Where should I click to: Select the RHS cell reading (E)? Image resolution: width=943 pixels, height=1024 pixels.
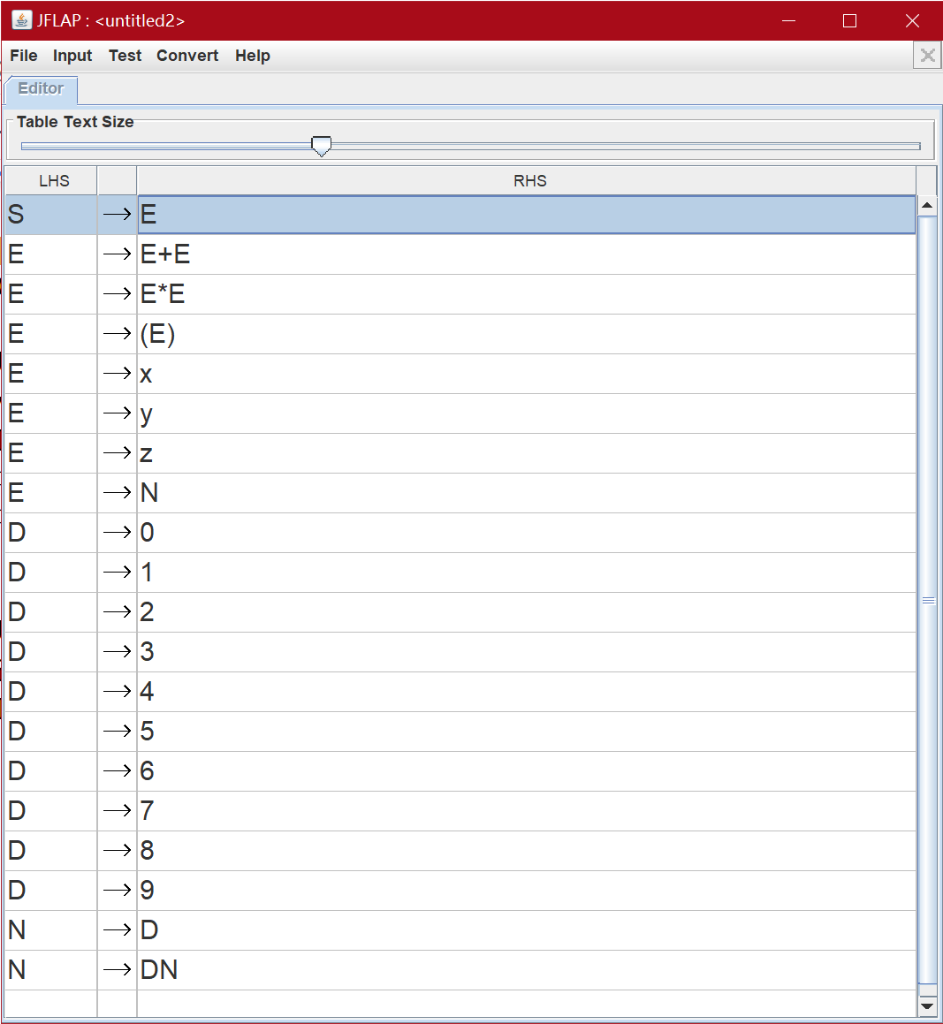[526, 334]
